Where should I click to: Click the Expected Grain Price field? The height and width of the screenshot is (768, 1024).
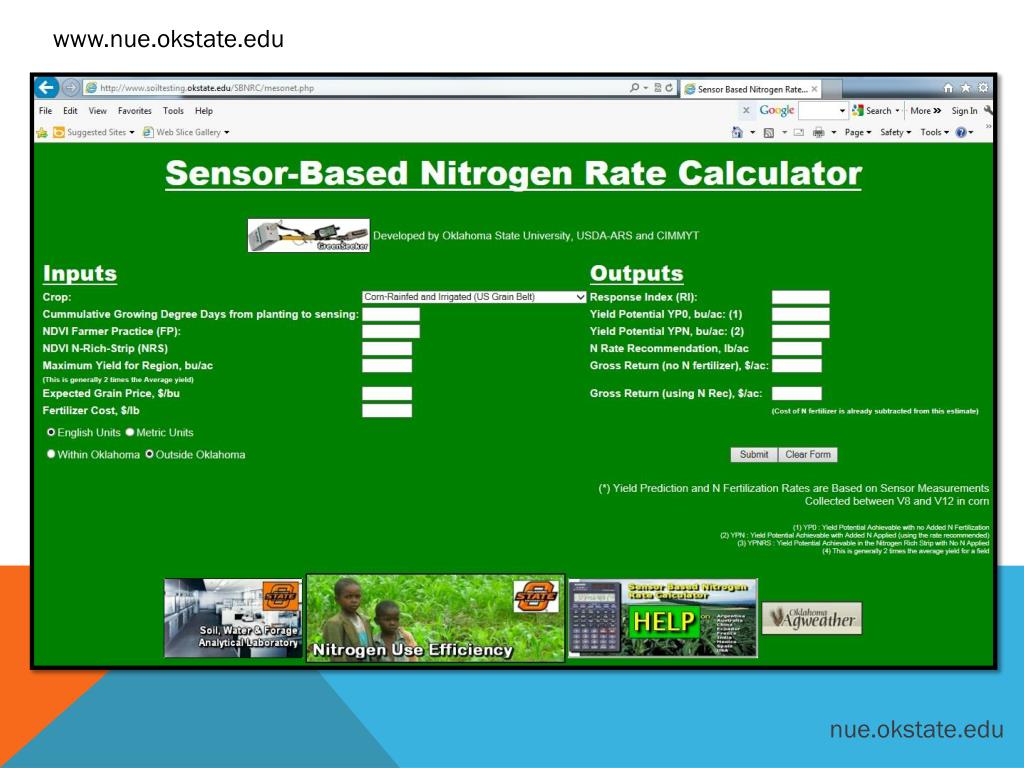(387, 393)
